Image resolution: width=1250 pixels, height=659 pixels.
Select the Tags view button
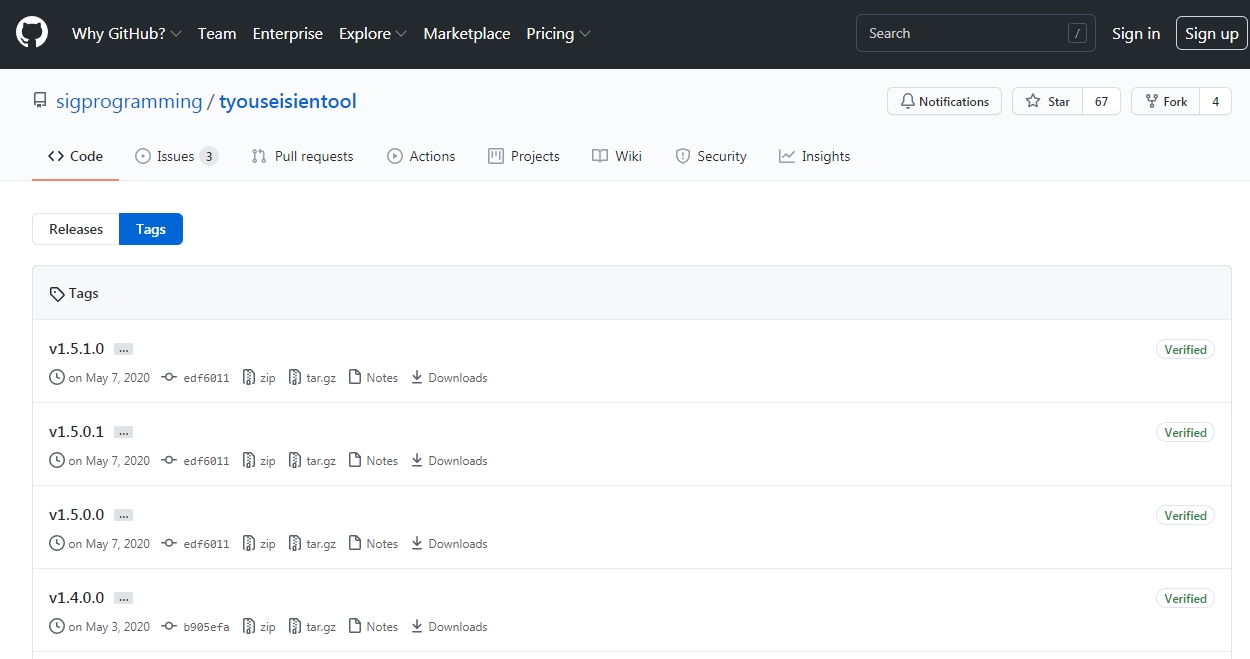151,229
